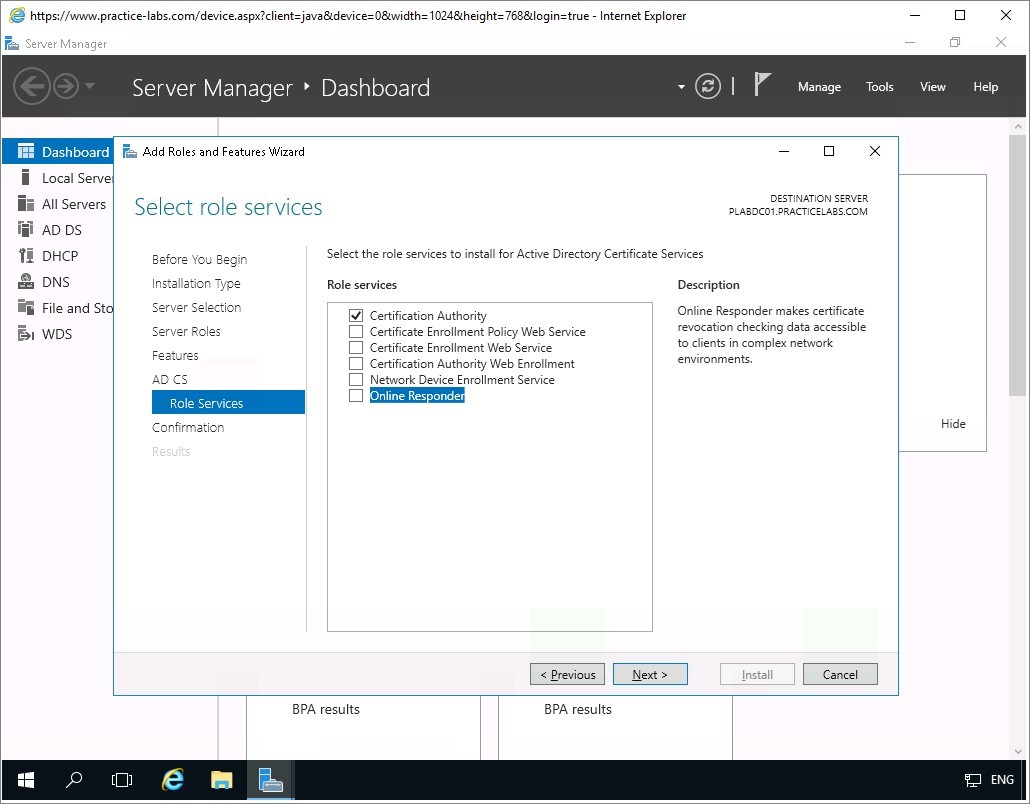
Task: Click the taskbar Search icon
Action: 74,780
